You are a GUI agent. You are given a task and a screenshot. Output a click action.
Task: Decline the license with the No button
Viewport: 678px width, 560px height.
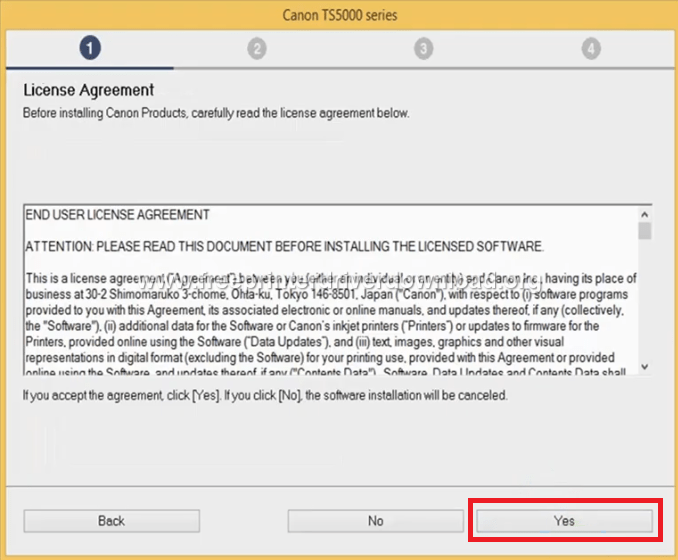[375, 521]
